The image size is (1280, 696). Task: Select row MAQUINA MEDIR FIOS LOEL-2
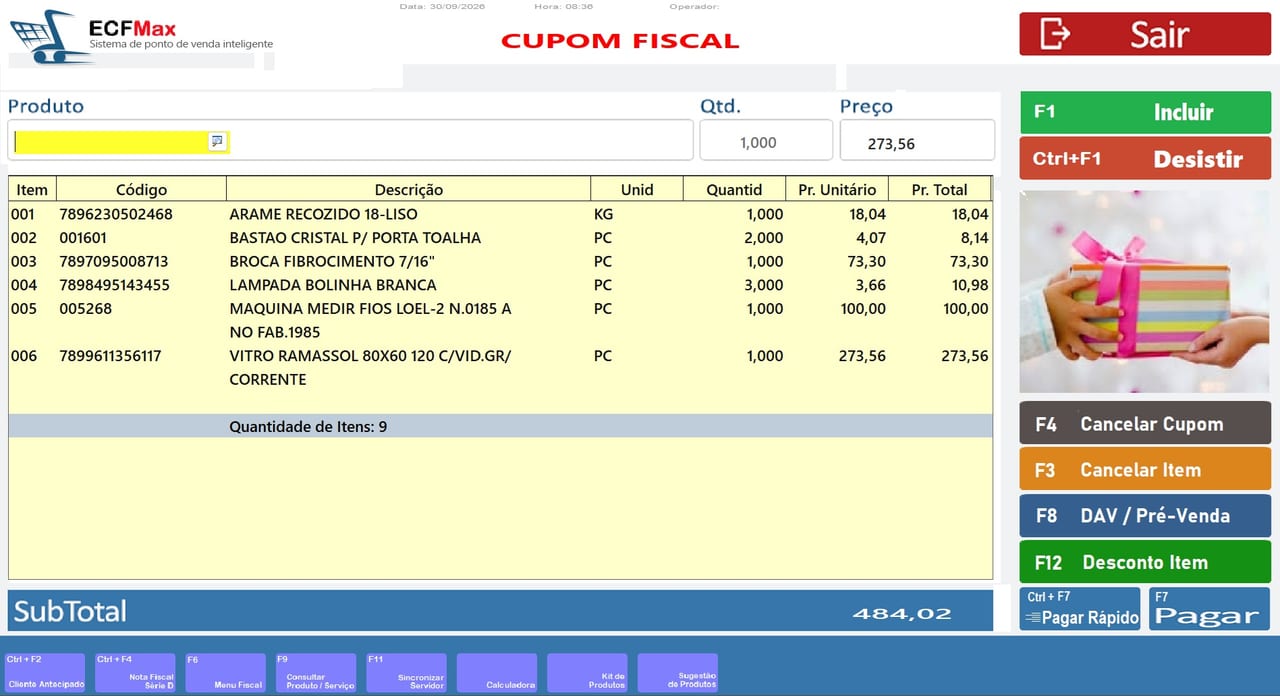(500, 320)
